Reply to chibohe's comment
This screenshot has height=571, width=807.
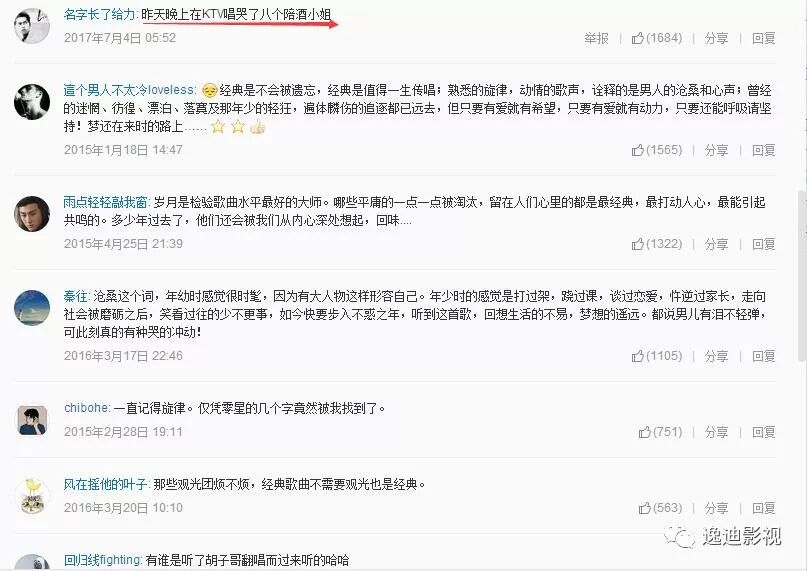[764, 432]
